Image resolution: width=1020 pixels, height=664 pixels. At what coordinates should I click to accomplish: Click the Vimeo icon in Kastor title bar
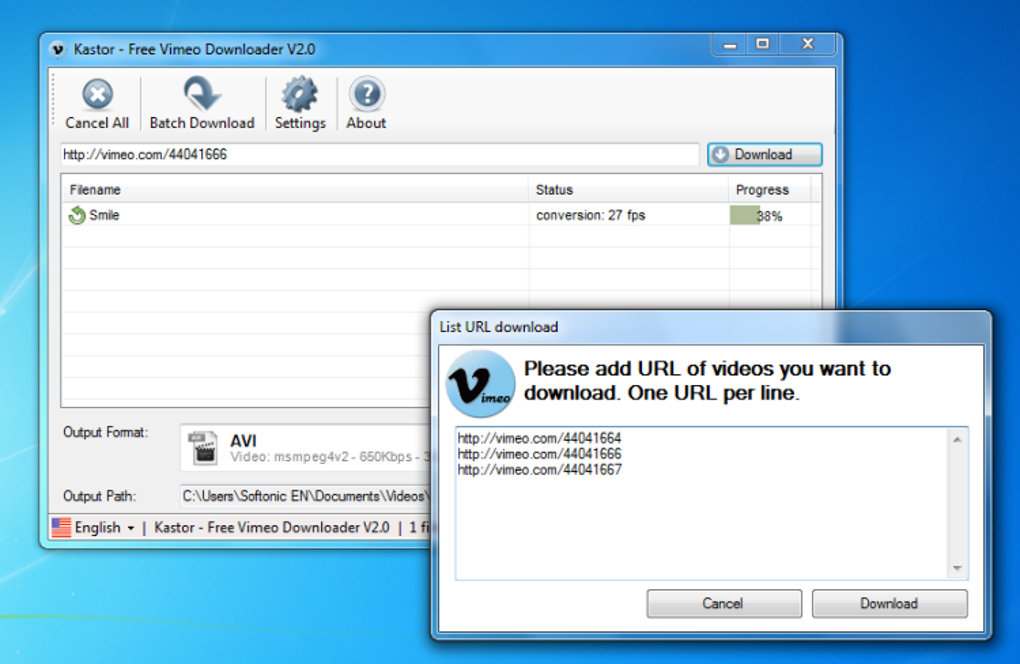58,49
